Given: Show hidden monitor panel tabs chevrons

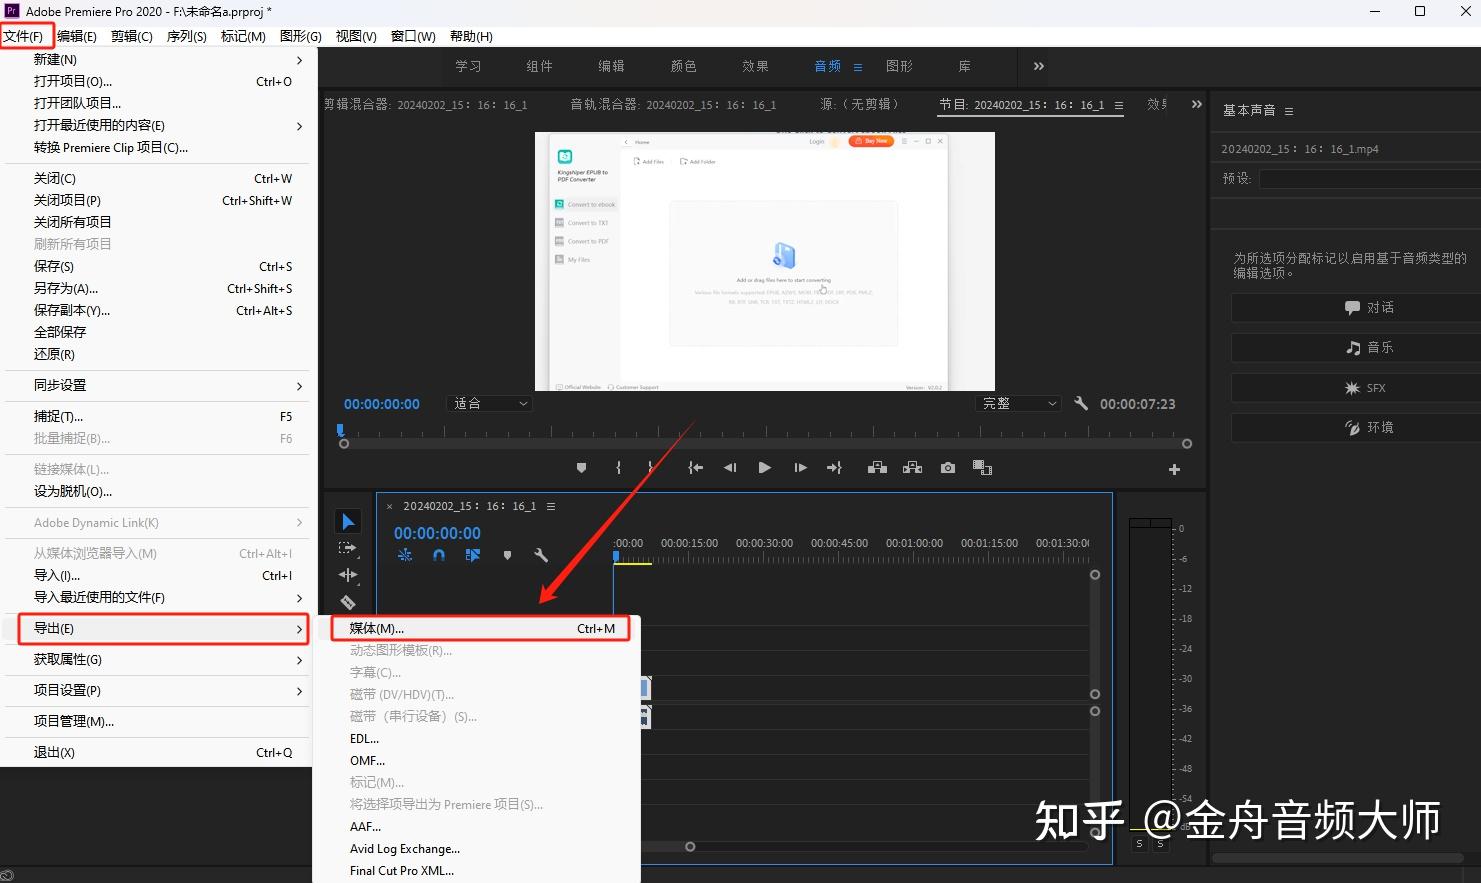Looking at the screenshot, I should tap(1197, 104).
